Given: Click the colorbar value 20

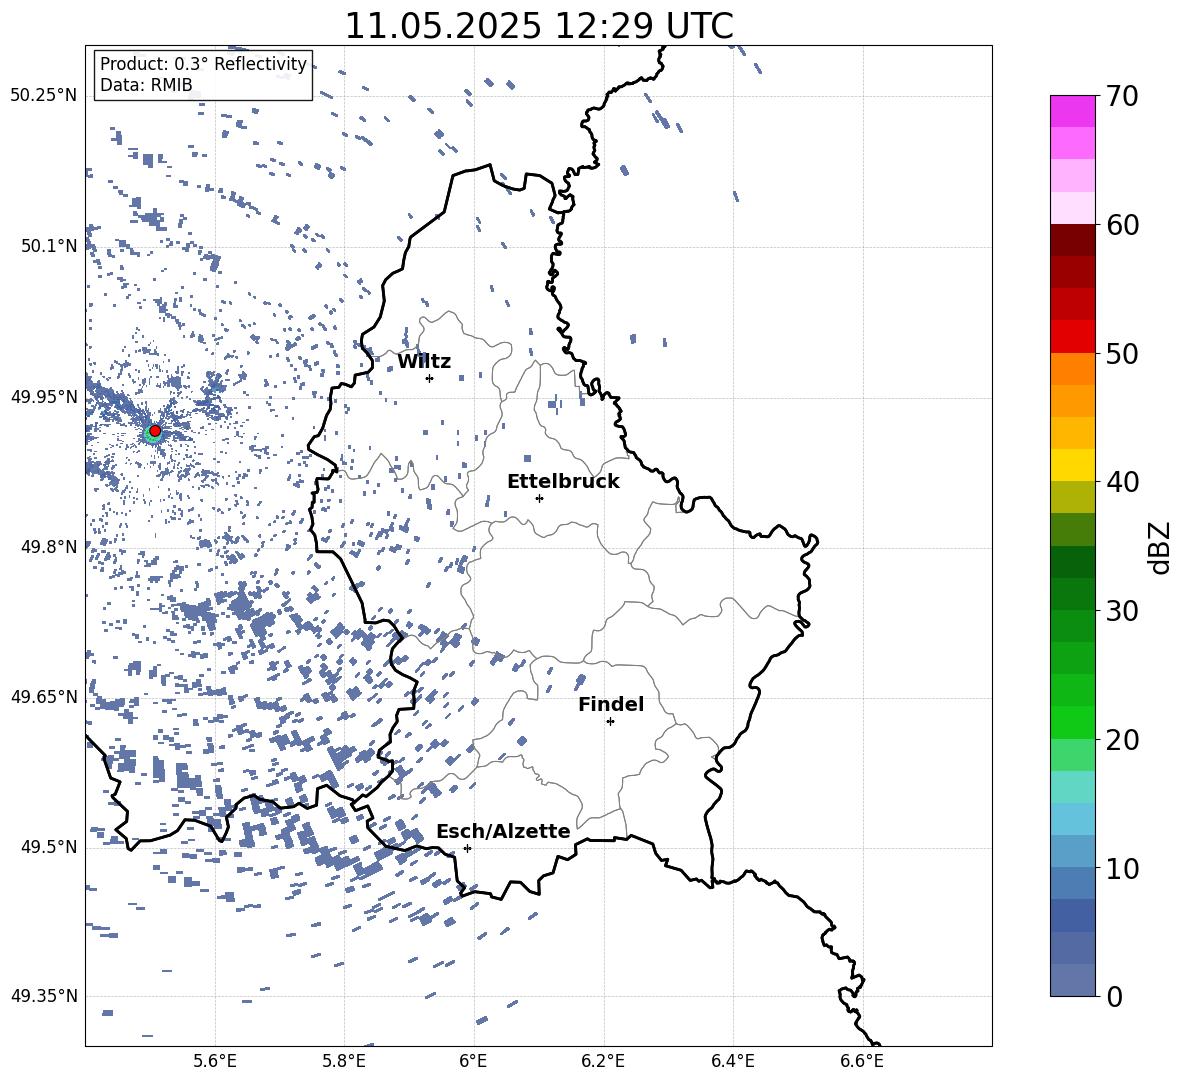Looking at the screenshot, I should [1122, 740].
